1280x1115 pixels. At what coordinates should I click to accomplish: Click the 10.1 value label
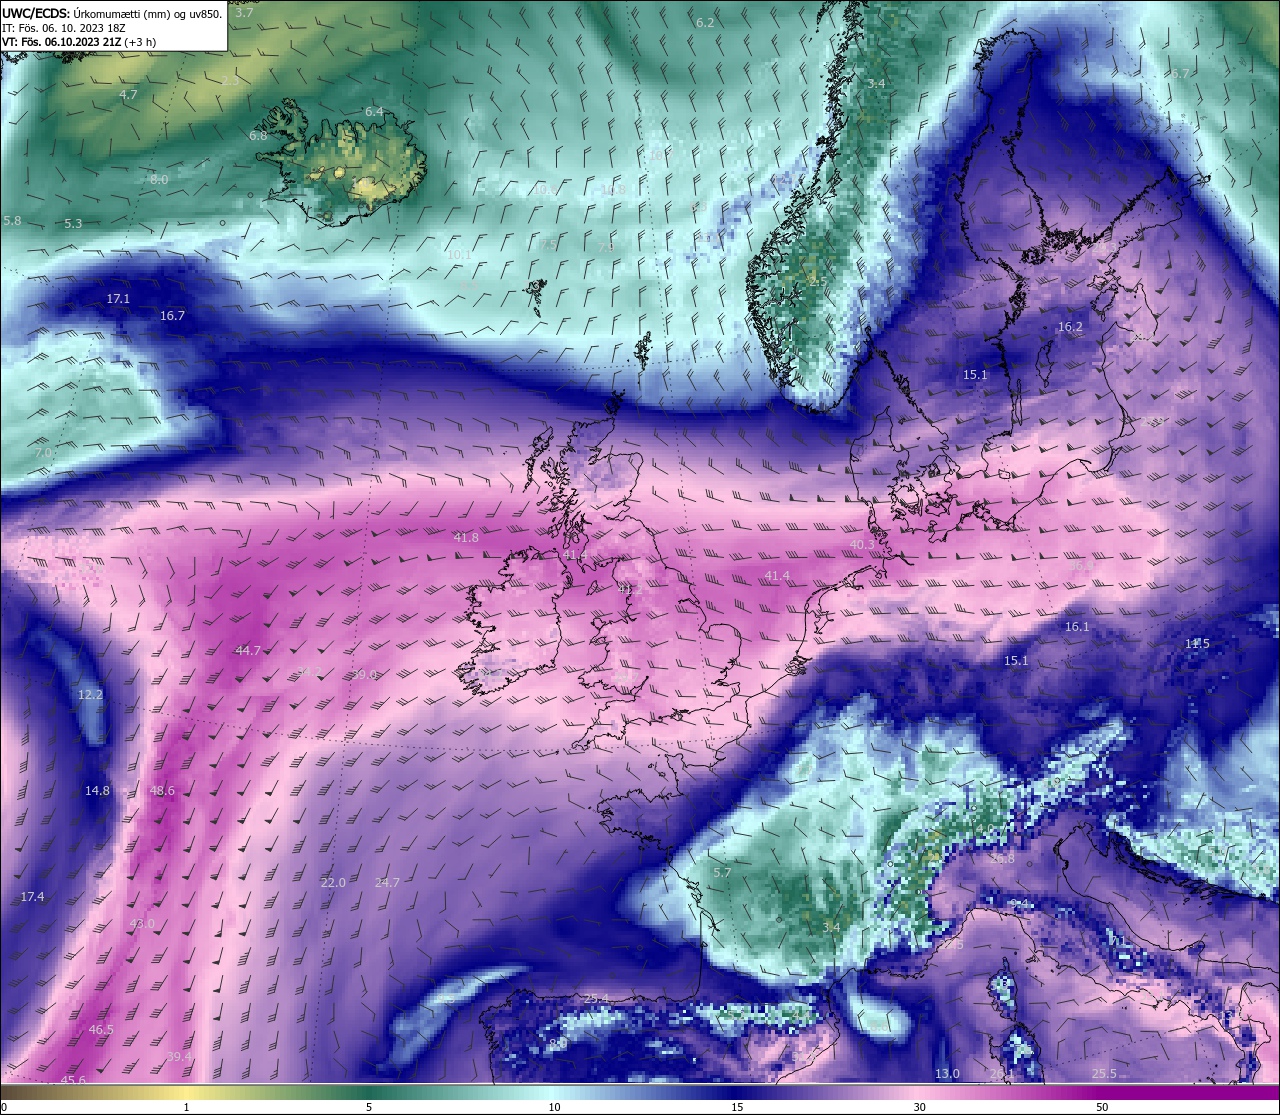tap(459, 254)
